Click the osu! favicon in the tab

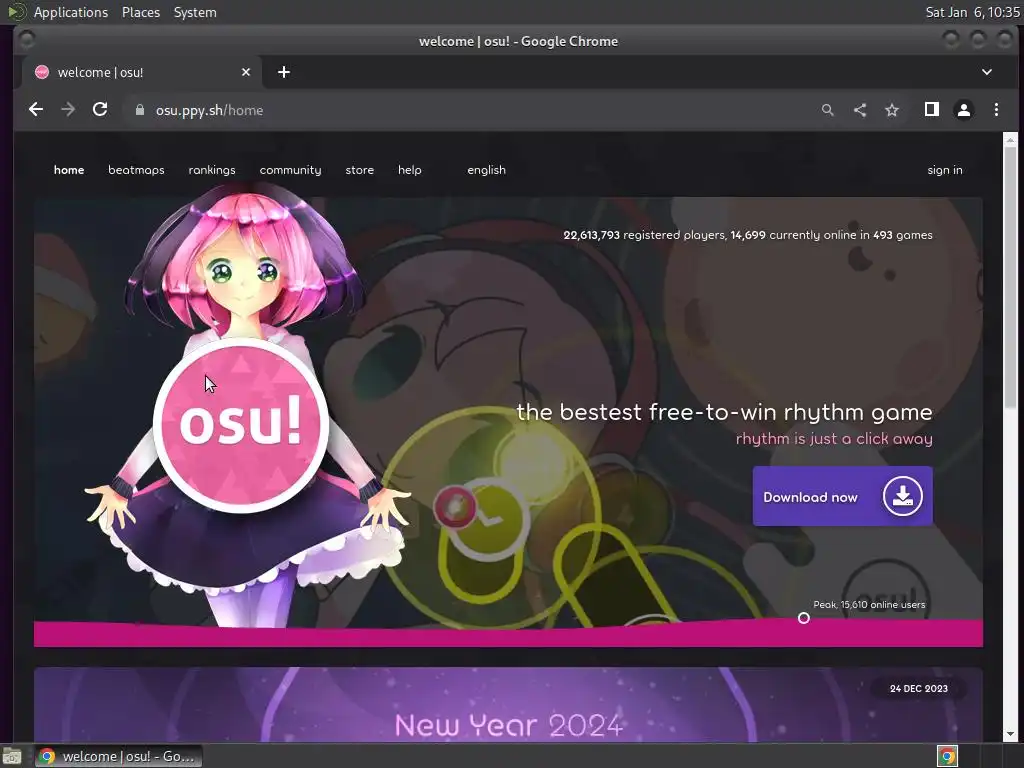click(42, 72)
